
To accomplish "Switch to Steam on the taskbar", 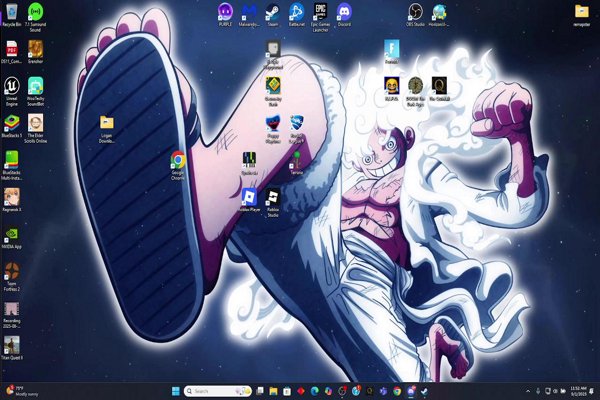I will [424, 391].
